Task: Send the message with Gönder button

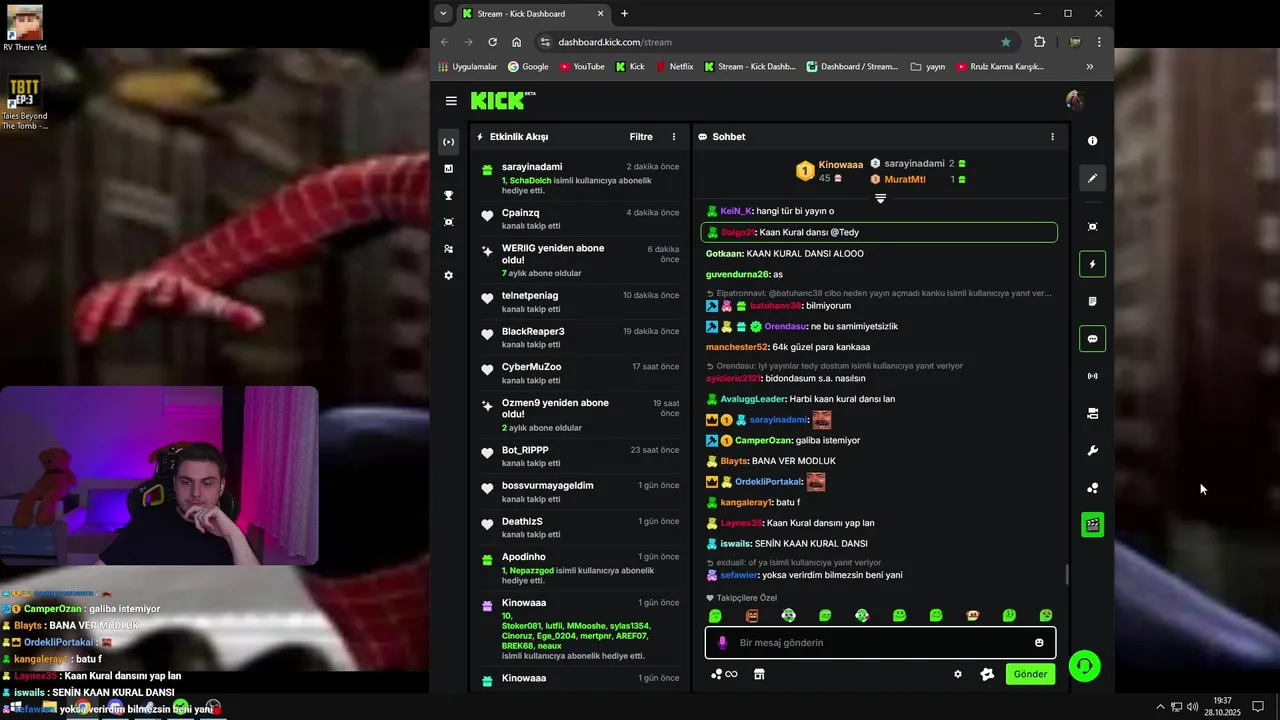Action: [1030, 674]
